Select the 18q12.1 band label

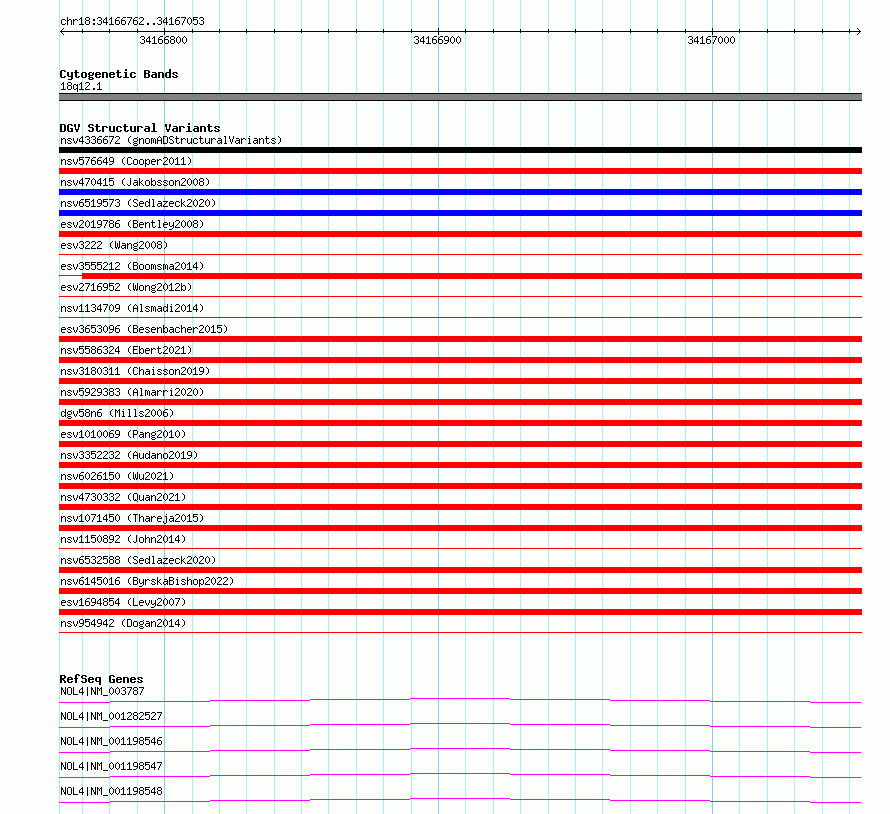tap(81, 86)
